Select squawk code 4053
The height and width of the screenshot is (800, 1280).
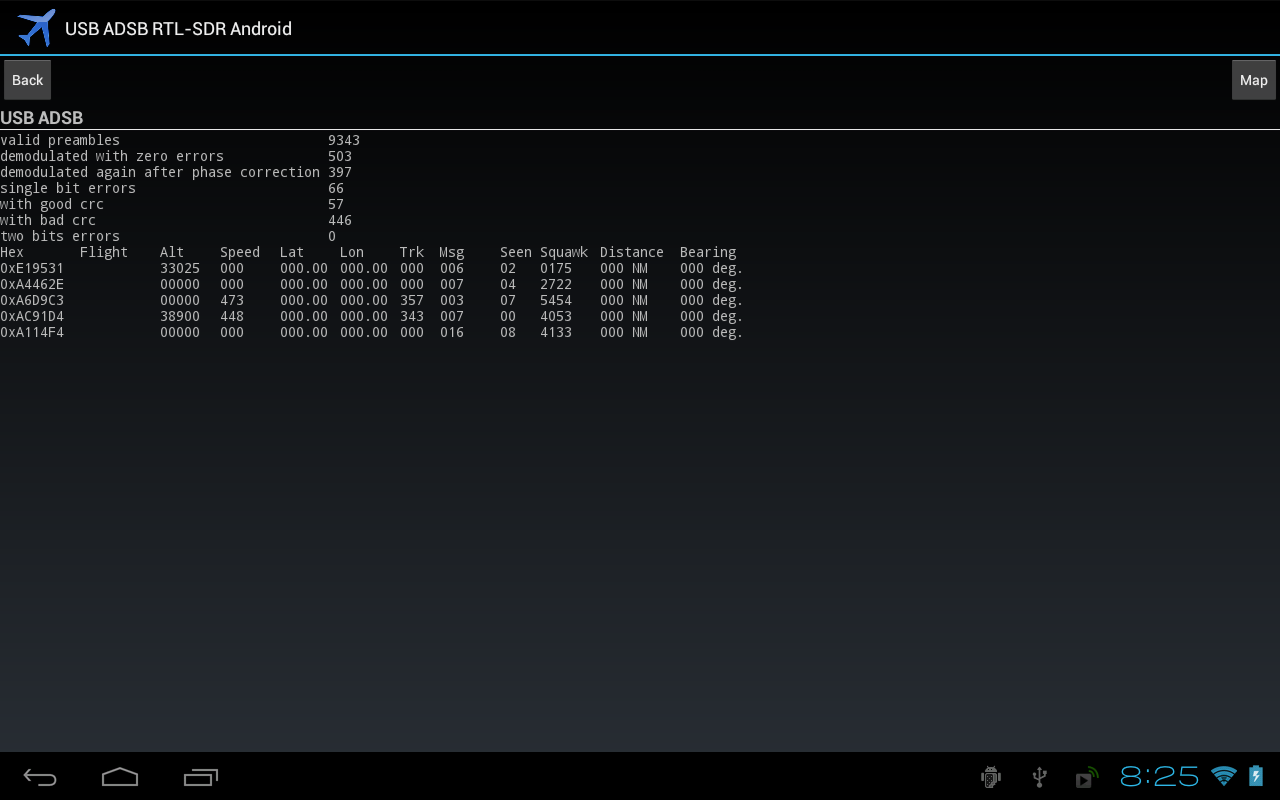click(x=556, y=316)
